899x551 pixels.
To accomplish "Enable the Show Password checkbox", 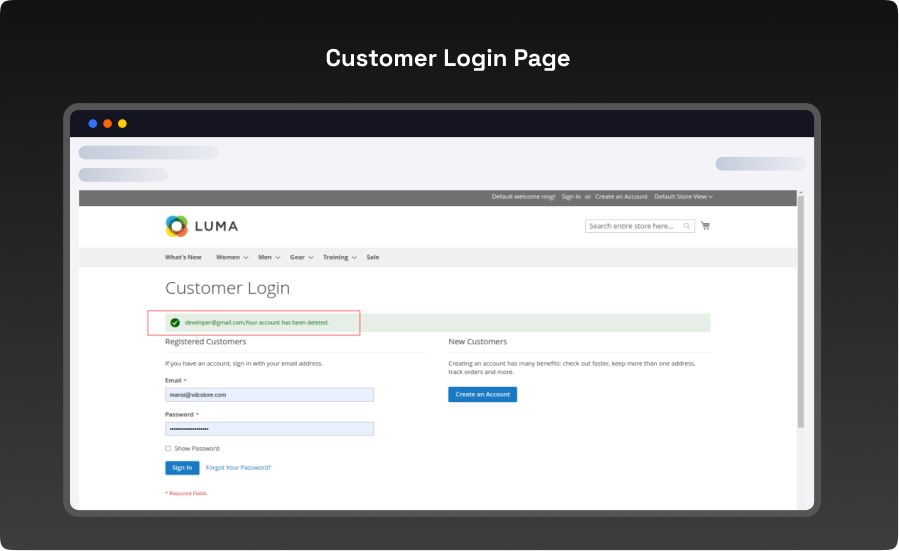I will click(x=168, y=448).
